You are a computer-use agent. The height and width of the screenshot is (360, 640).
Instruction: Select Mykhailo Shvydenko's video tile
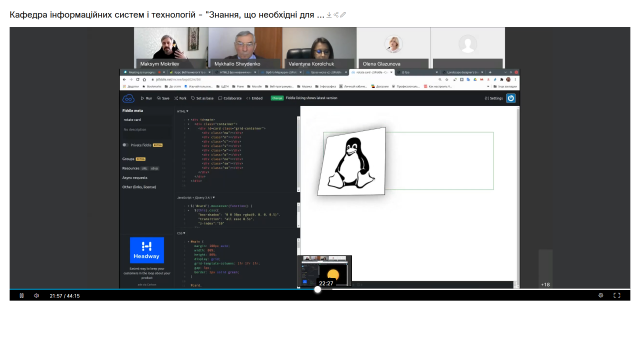coord(245,48)
